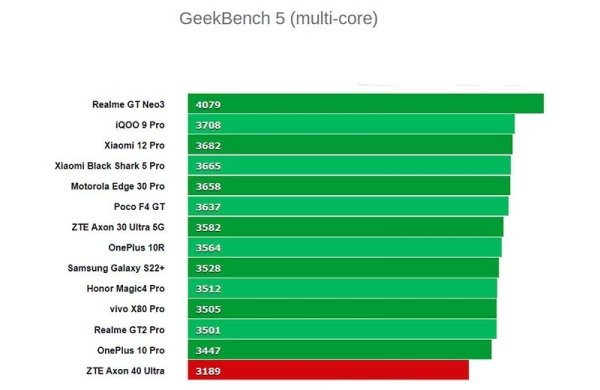
Task: Click the Realme GT Neo3 bar
Action: point(365,103)
